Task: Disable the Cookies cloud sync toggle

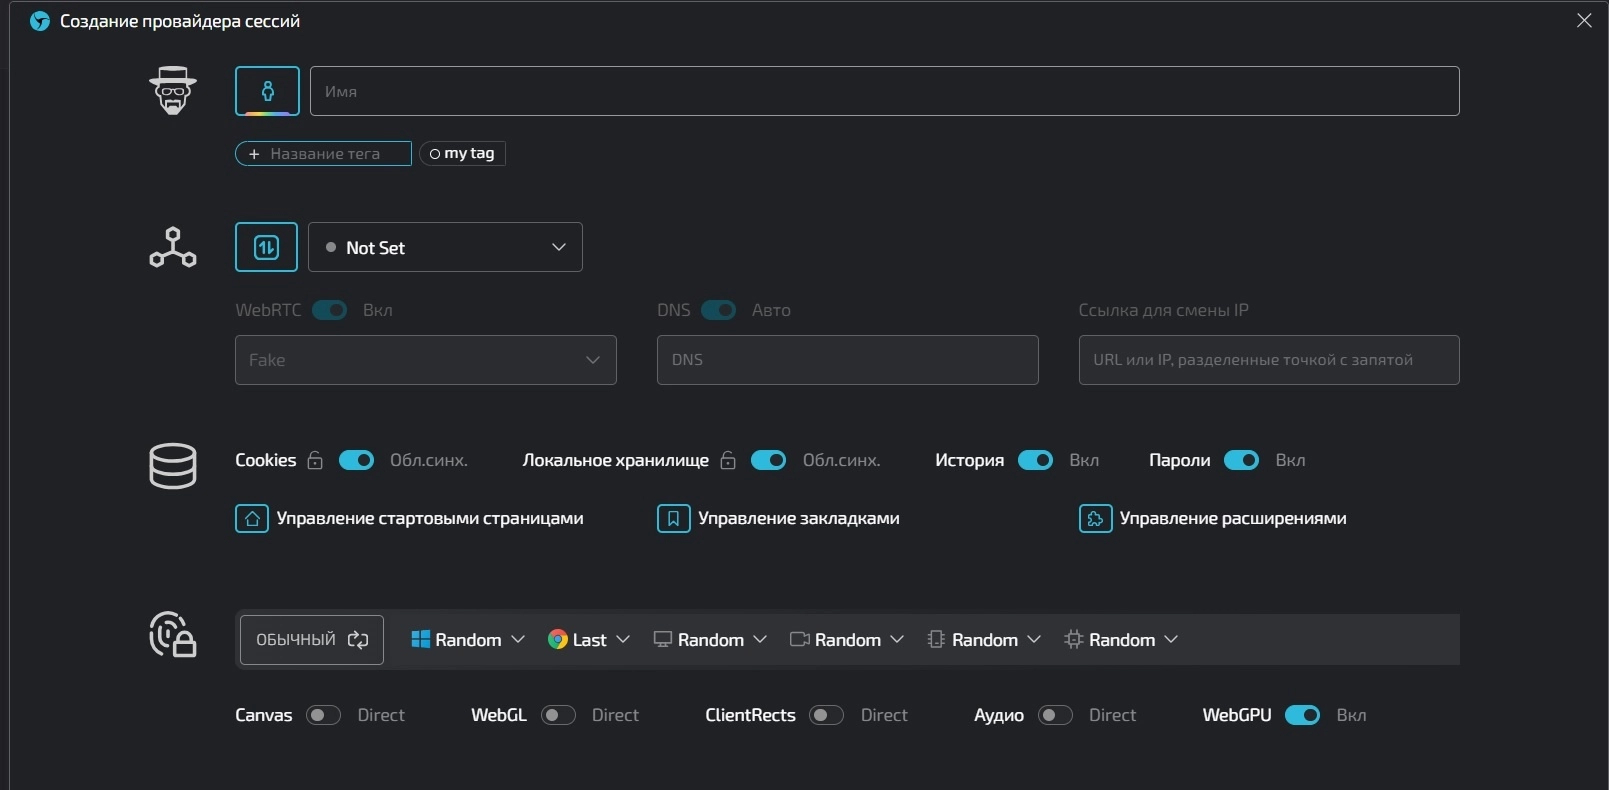Action: tap(356, 460)
